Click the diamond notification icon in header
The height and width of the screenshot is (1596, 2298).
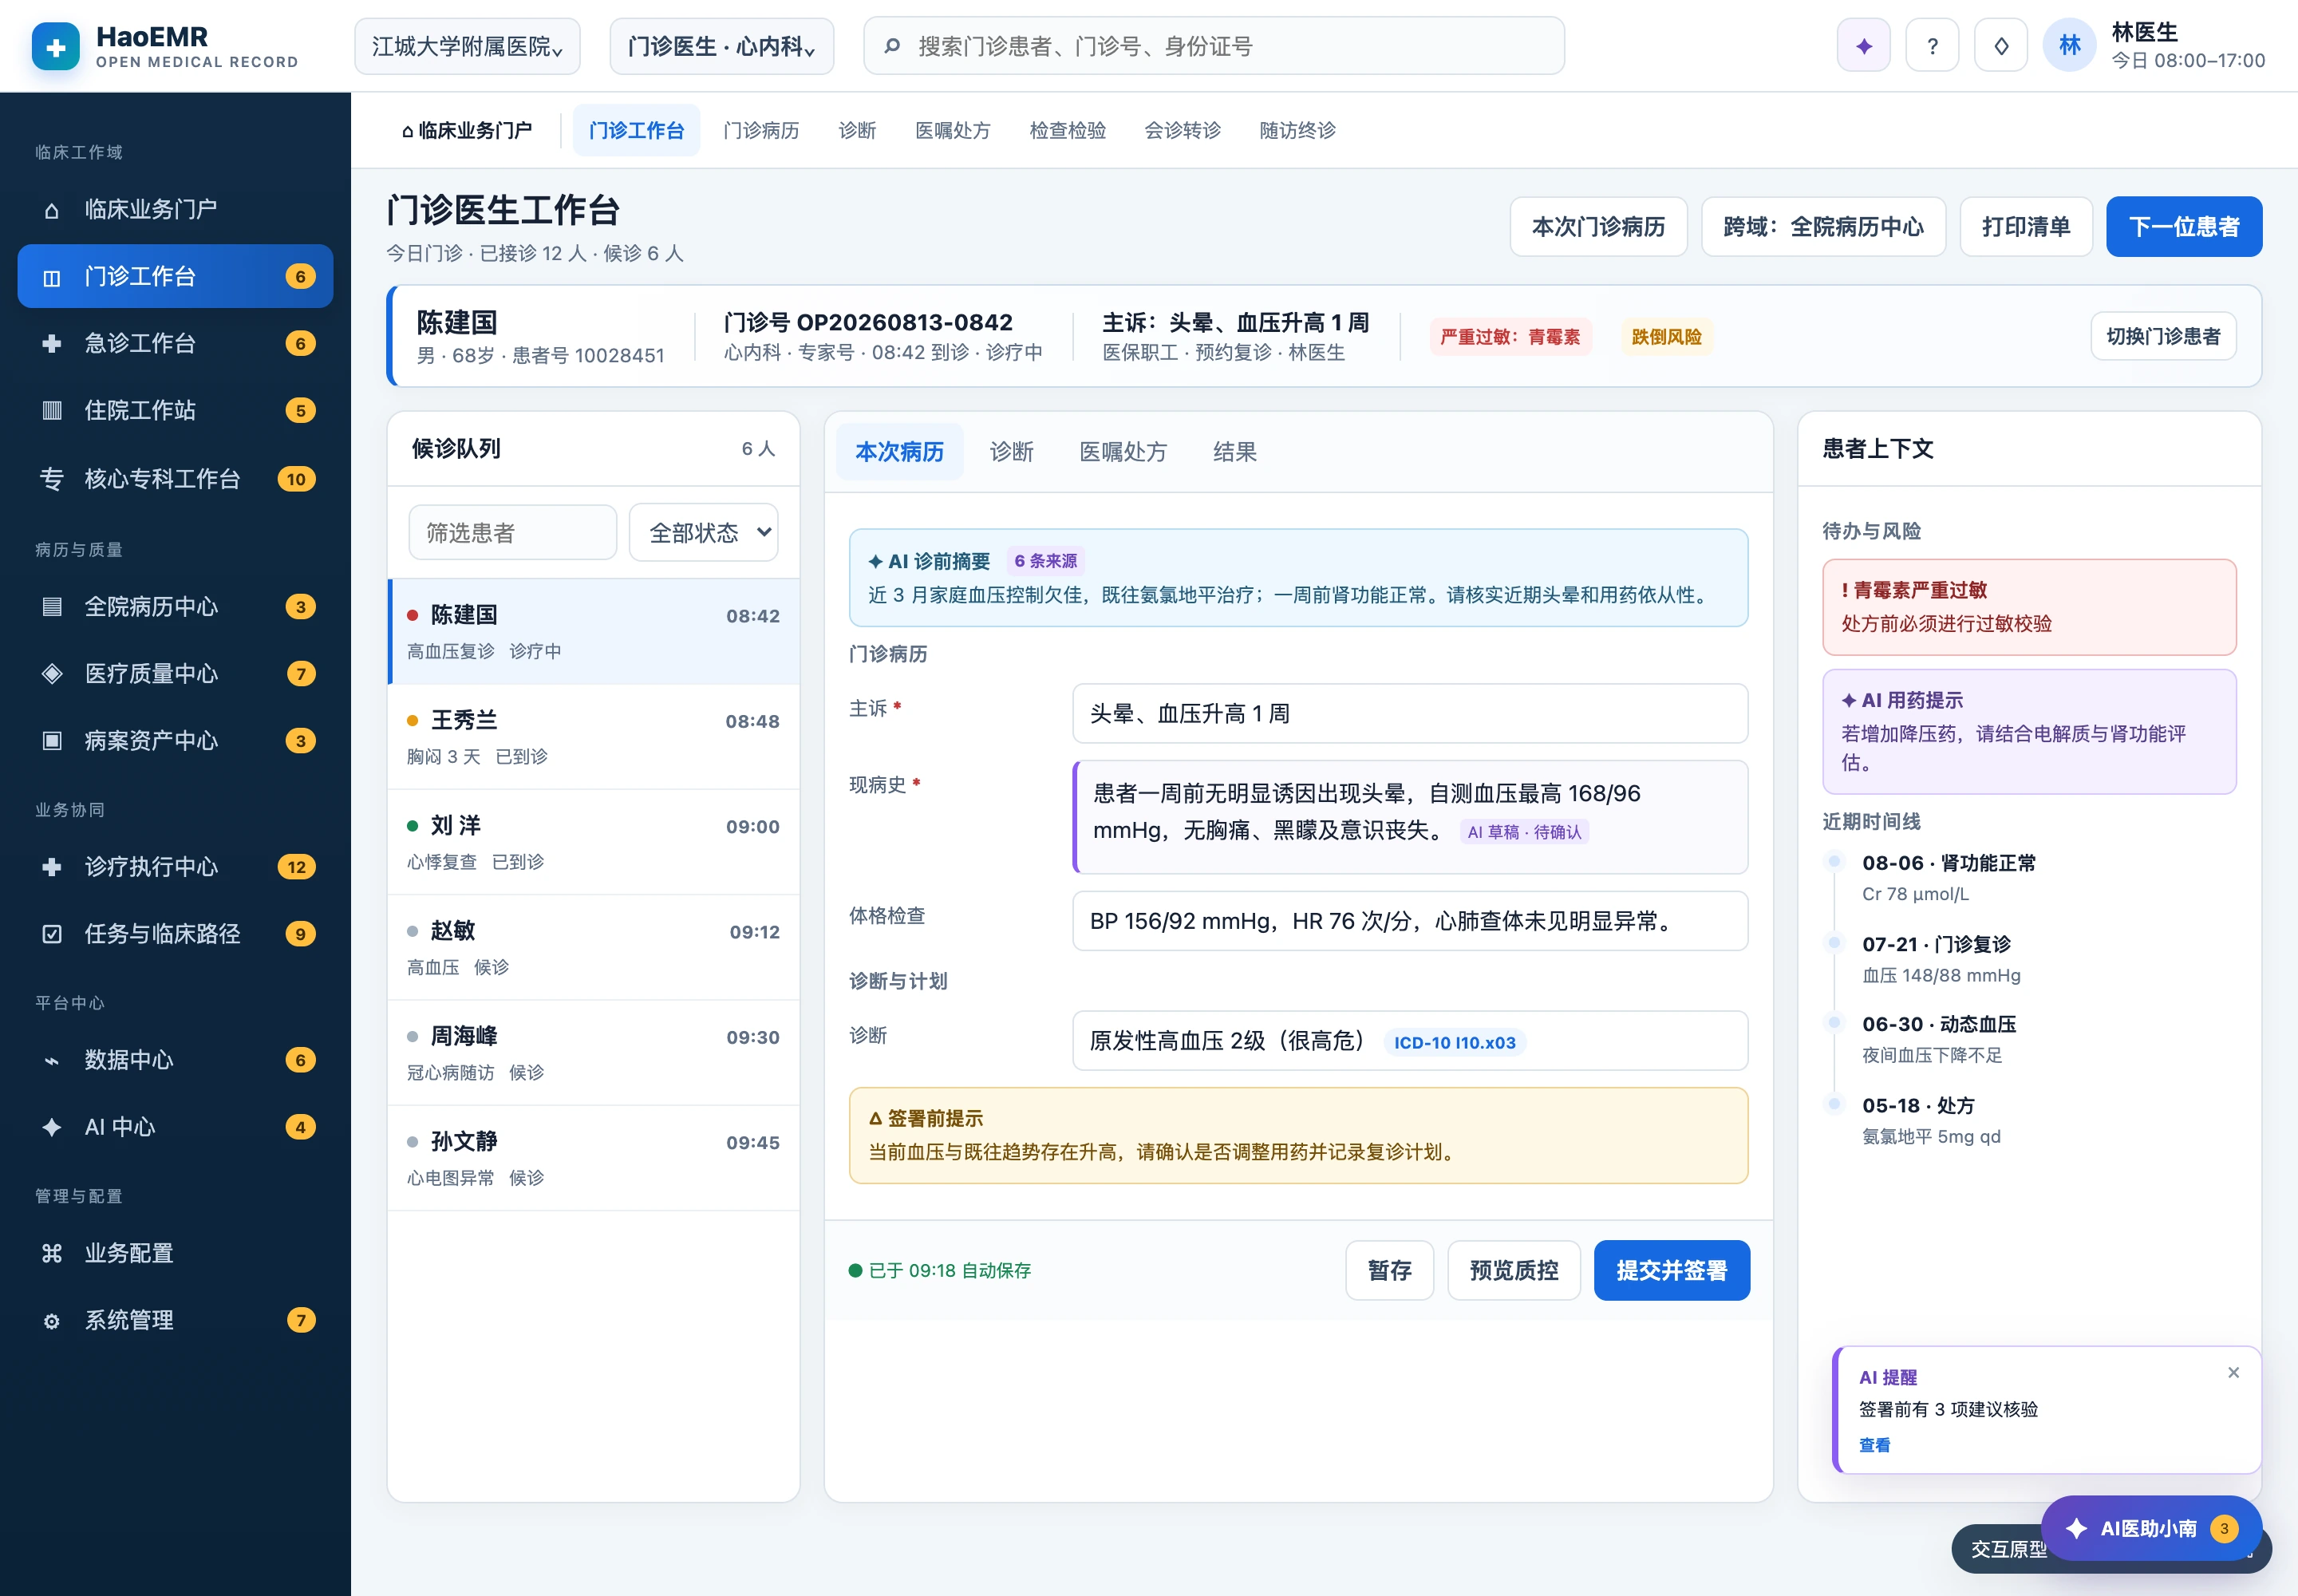(x=2001, y=46)
